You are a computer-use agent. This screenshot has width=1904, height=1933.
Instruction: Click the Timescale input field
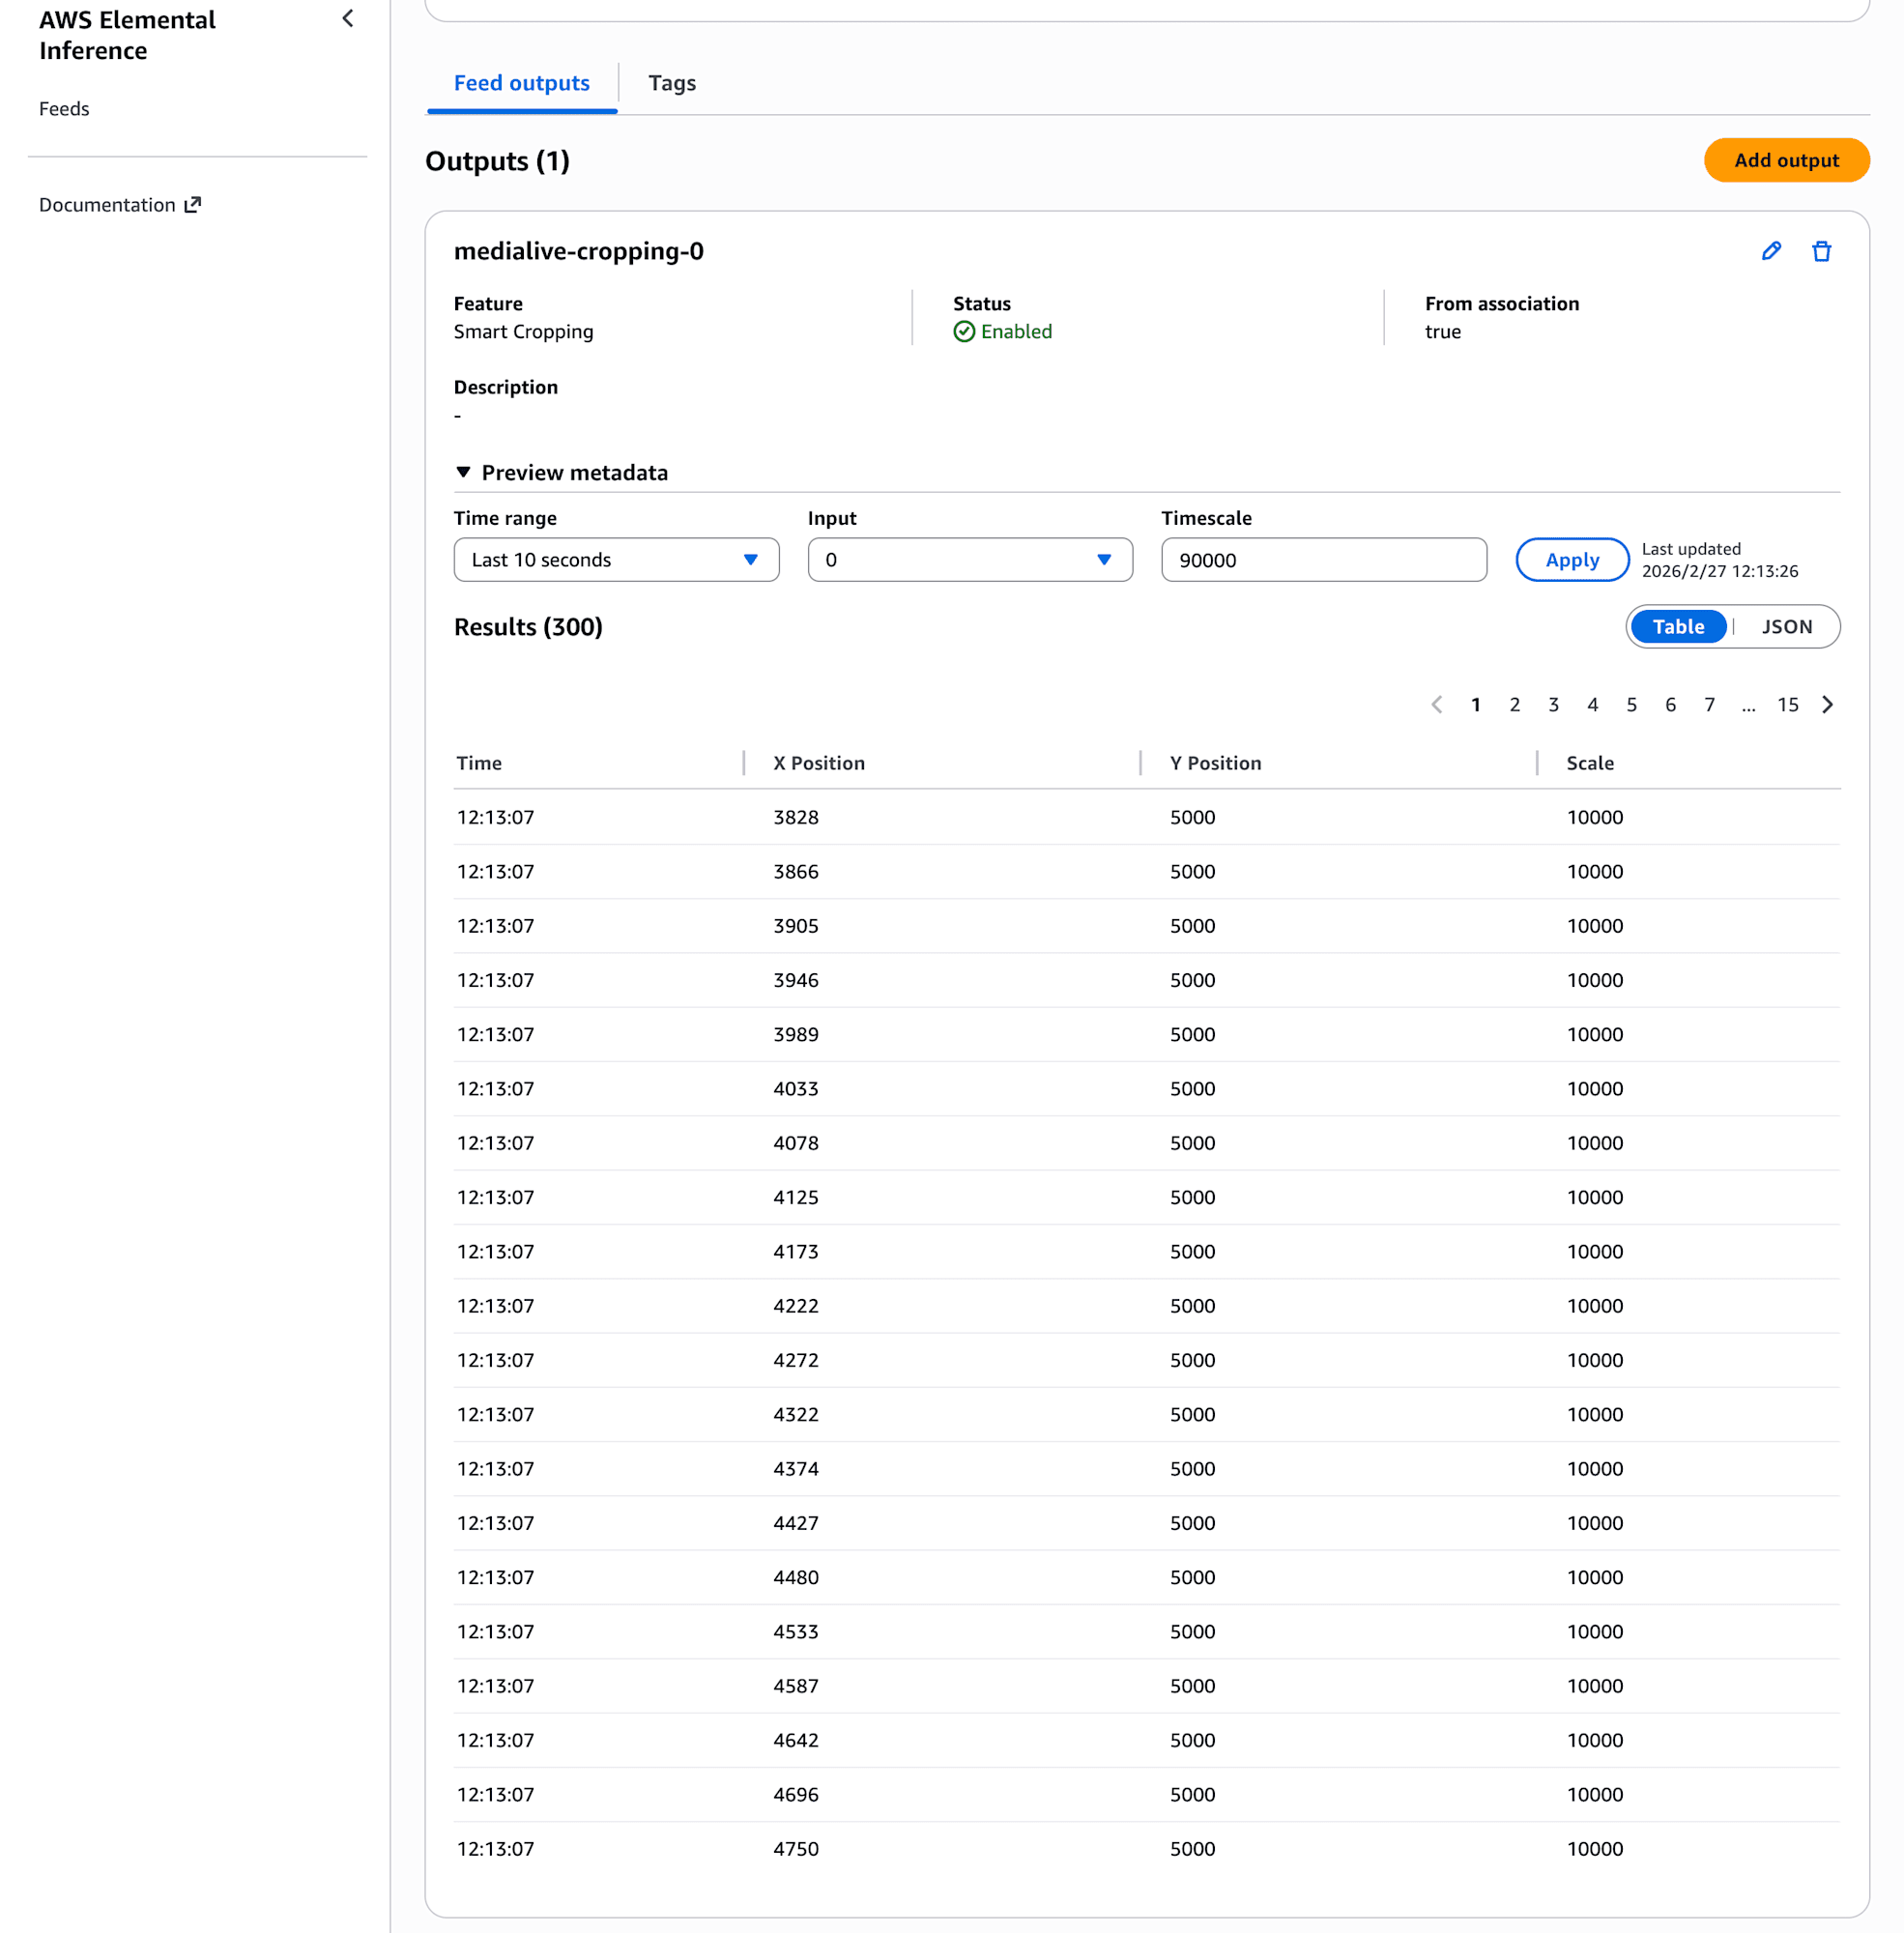click(x=1323, y=560)
